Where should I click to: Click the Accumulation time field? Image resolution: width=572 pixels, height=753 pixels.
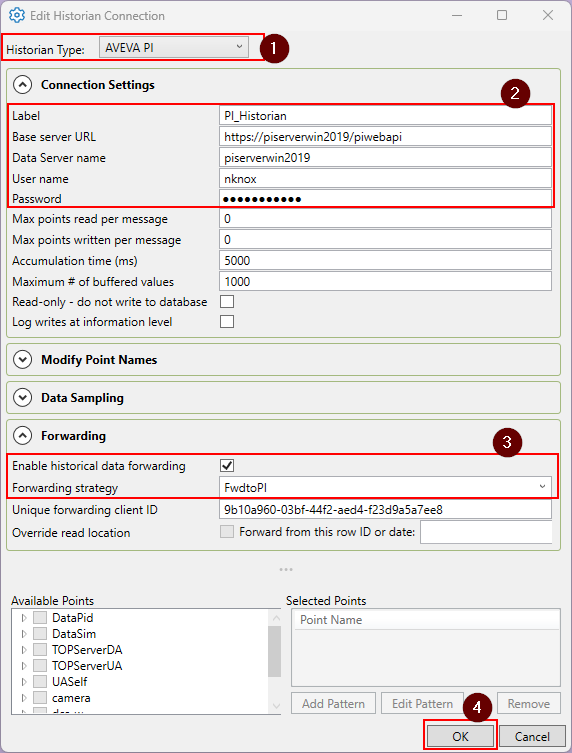click(x=385, y=261)
